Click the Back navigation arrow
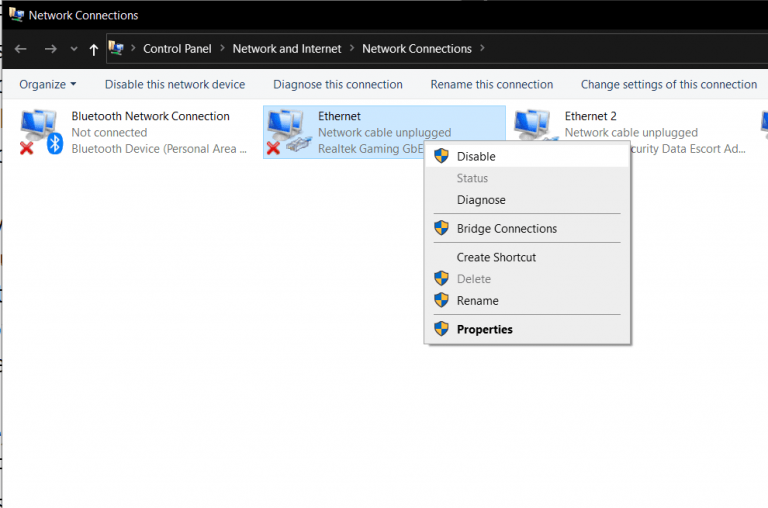This screenshot has width=768, height=508. [21, 49]
